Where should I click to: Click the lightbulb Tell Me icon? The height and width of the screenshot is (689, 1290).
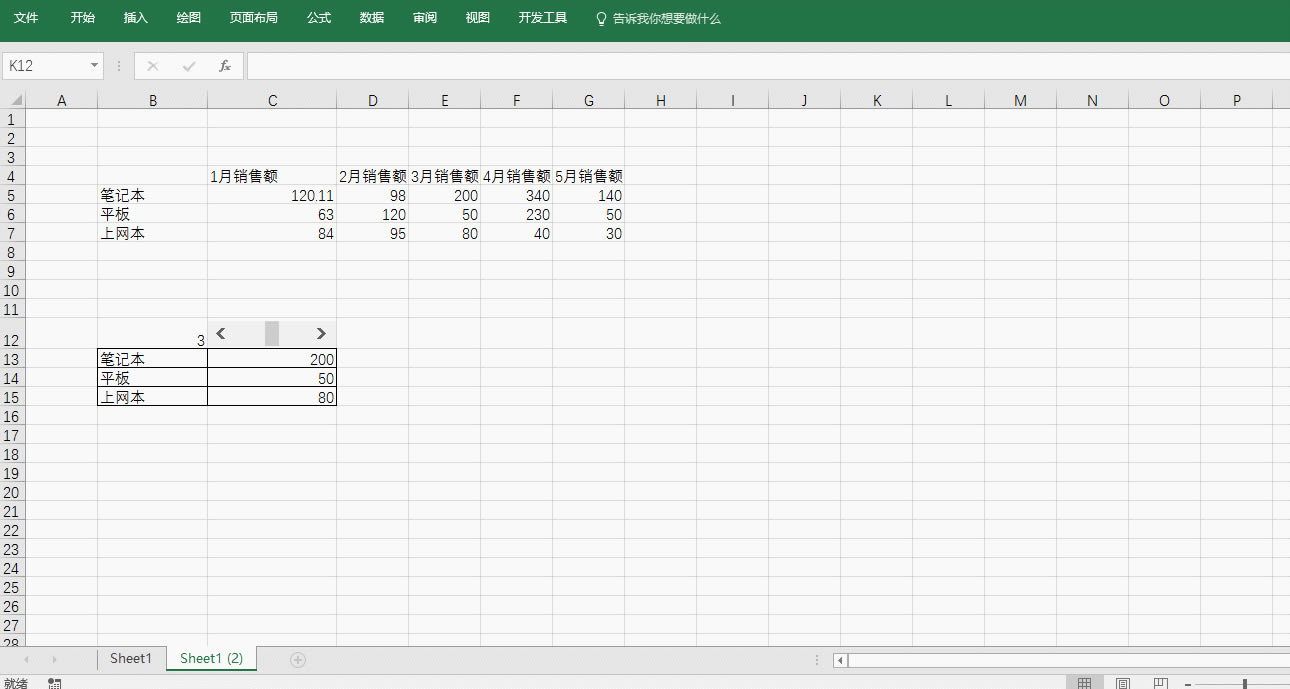601,18
